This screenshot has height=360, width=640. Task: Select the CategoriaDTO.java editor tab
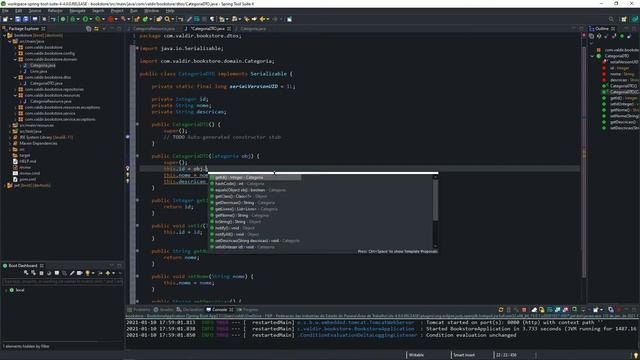tap(207, 29)
